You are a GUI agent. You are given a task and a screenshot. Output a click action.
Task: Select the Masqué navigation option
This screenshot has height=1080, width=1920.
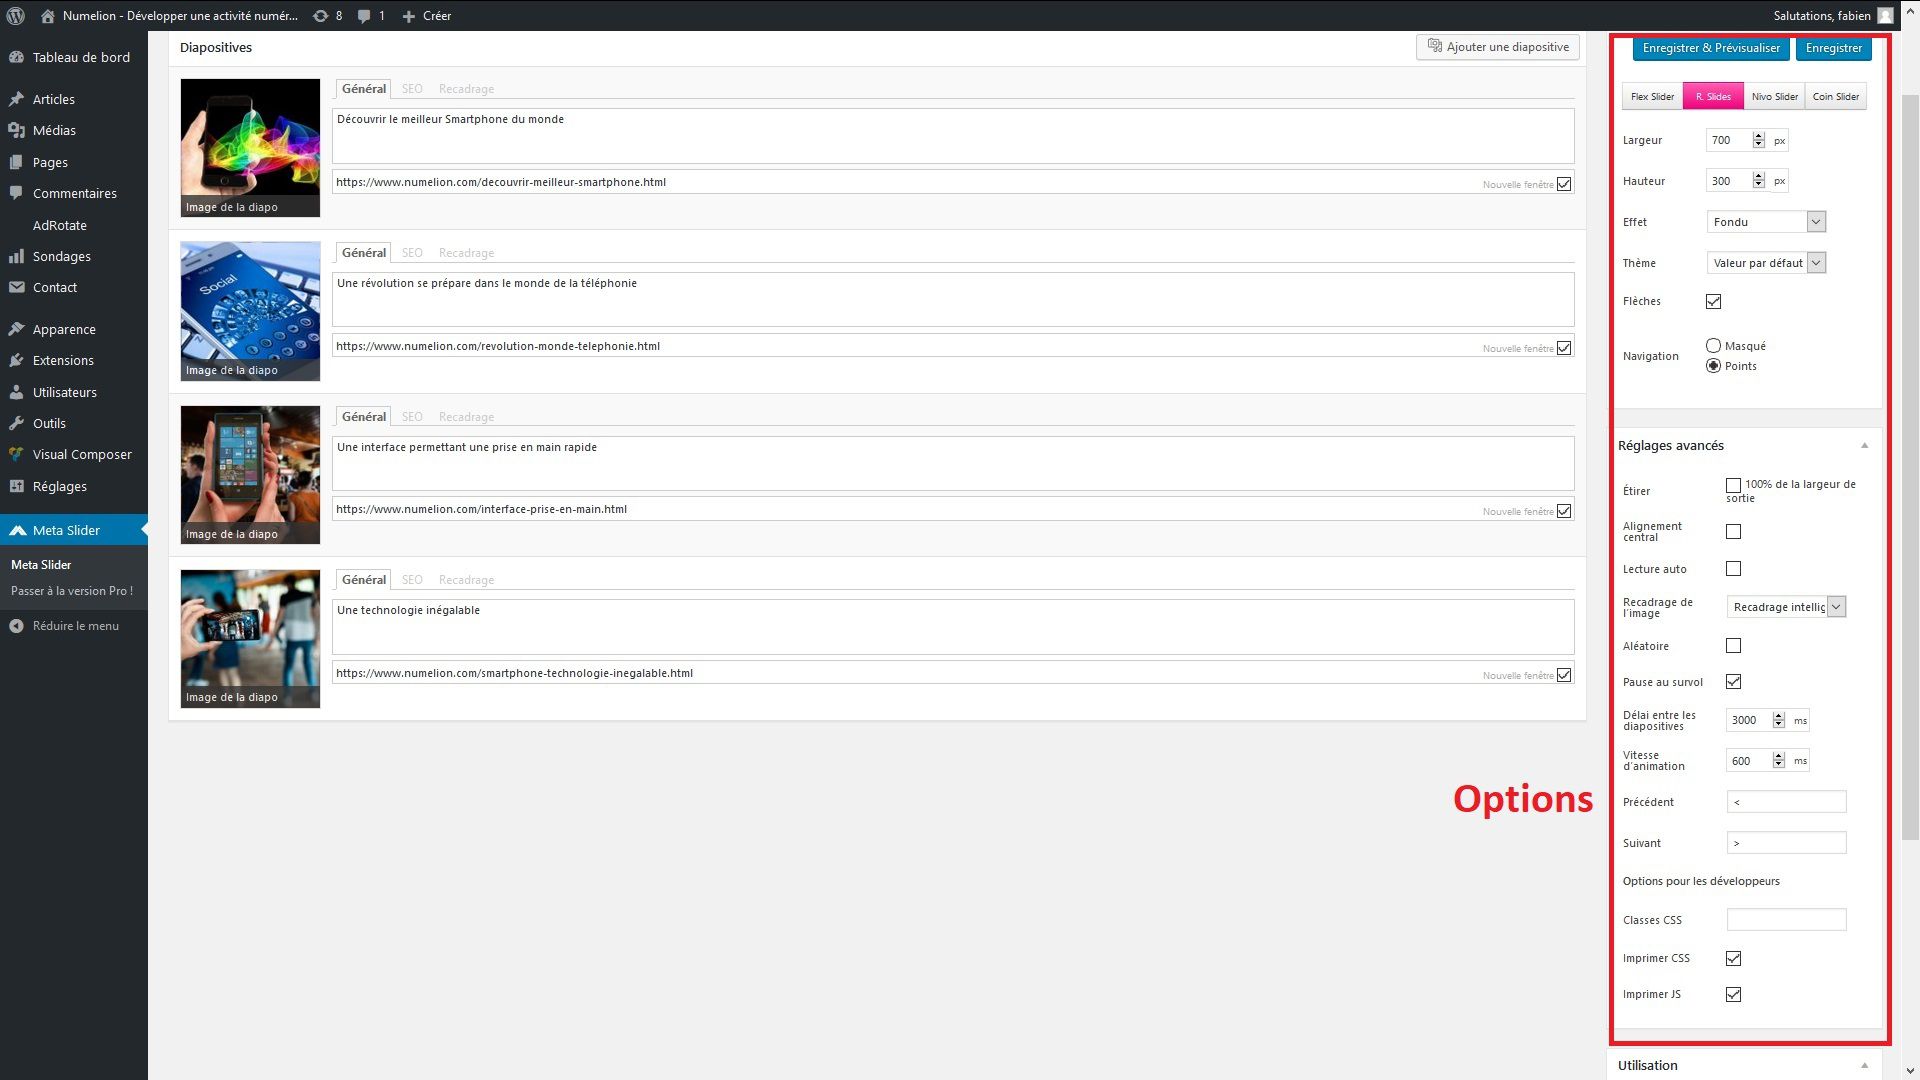coord(1713,345)
